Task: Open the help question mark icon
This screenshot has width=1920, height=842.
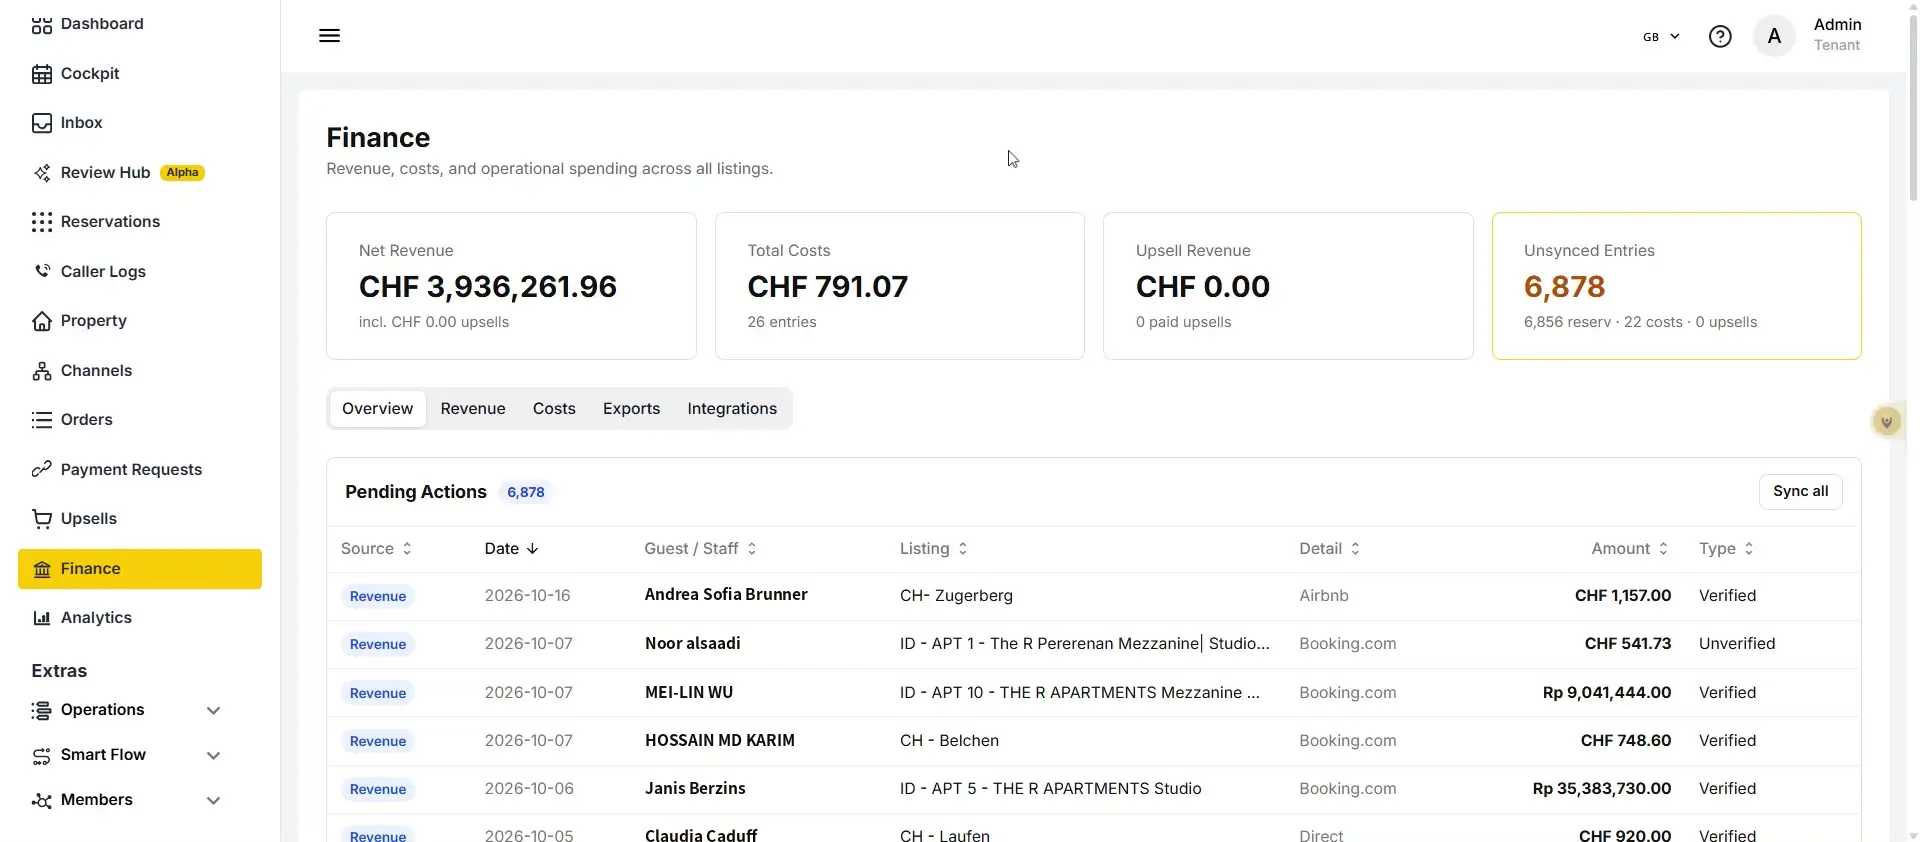Action: (x=1720, y=37)
